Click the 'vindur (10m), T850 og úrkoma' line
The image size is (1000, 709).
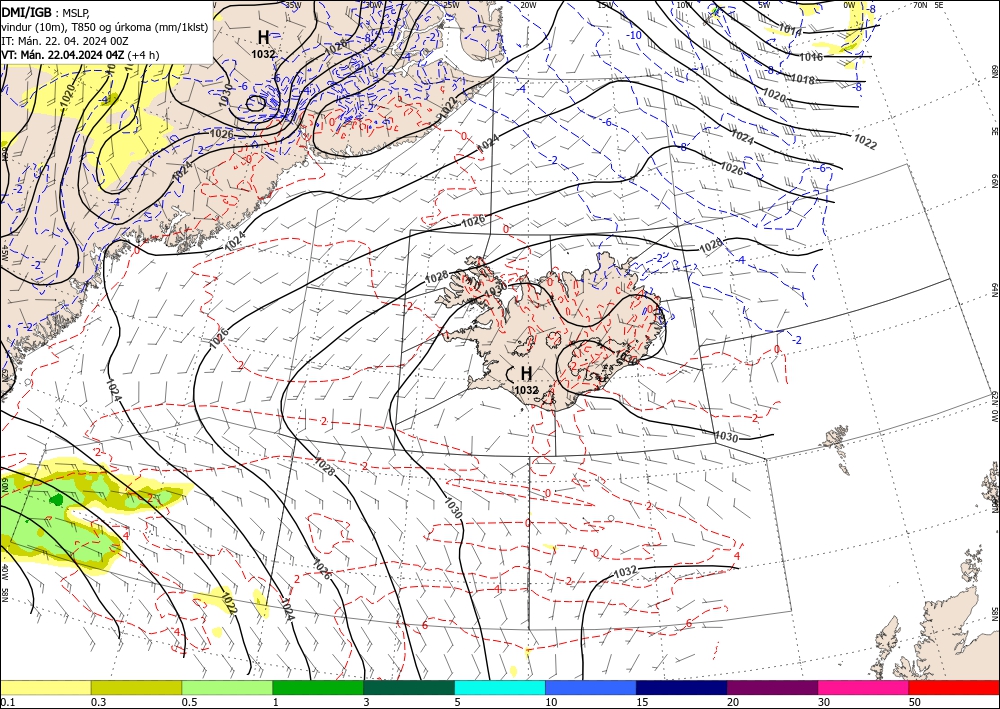(105, 27)
